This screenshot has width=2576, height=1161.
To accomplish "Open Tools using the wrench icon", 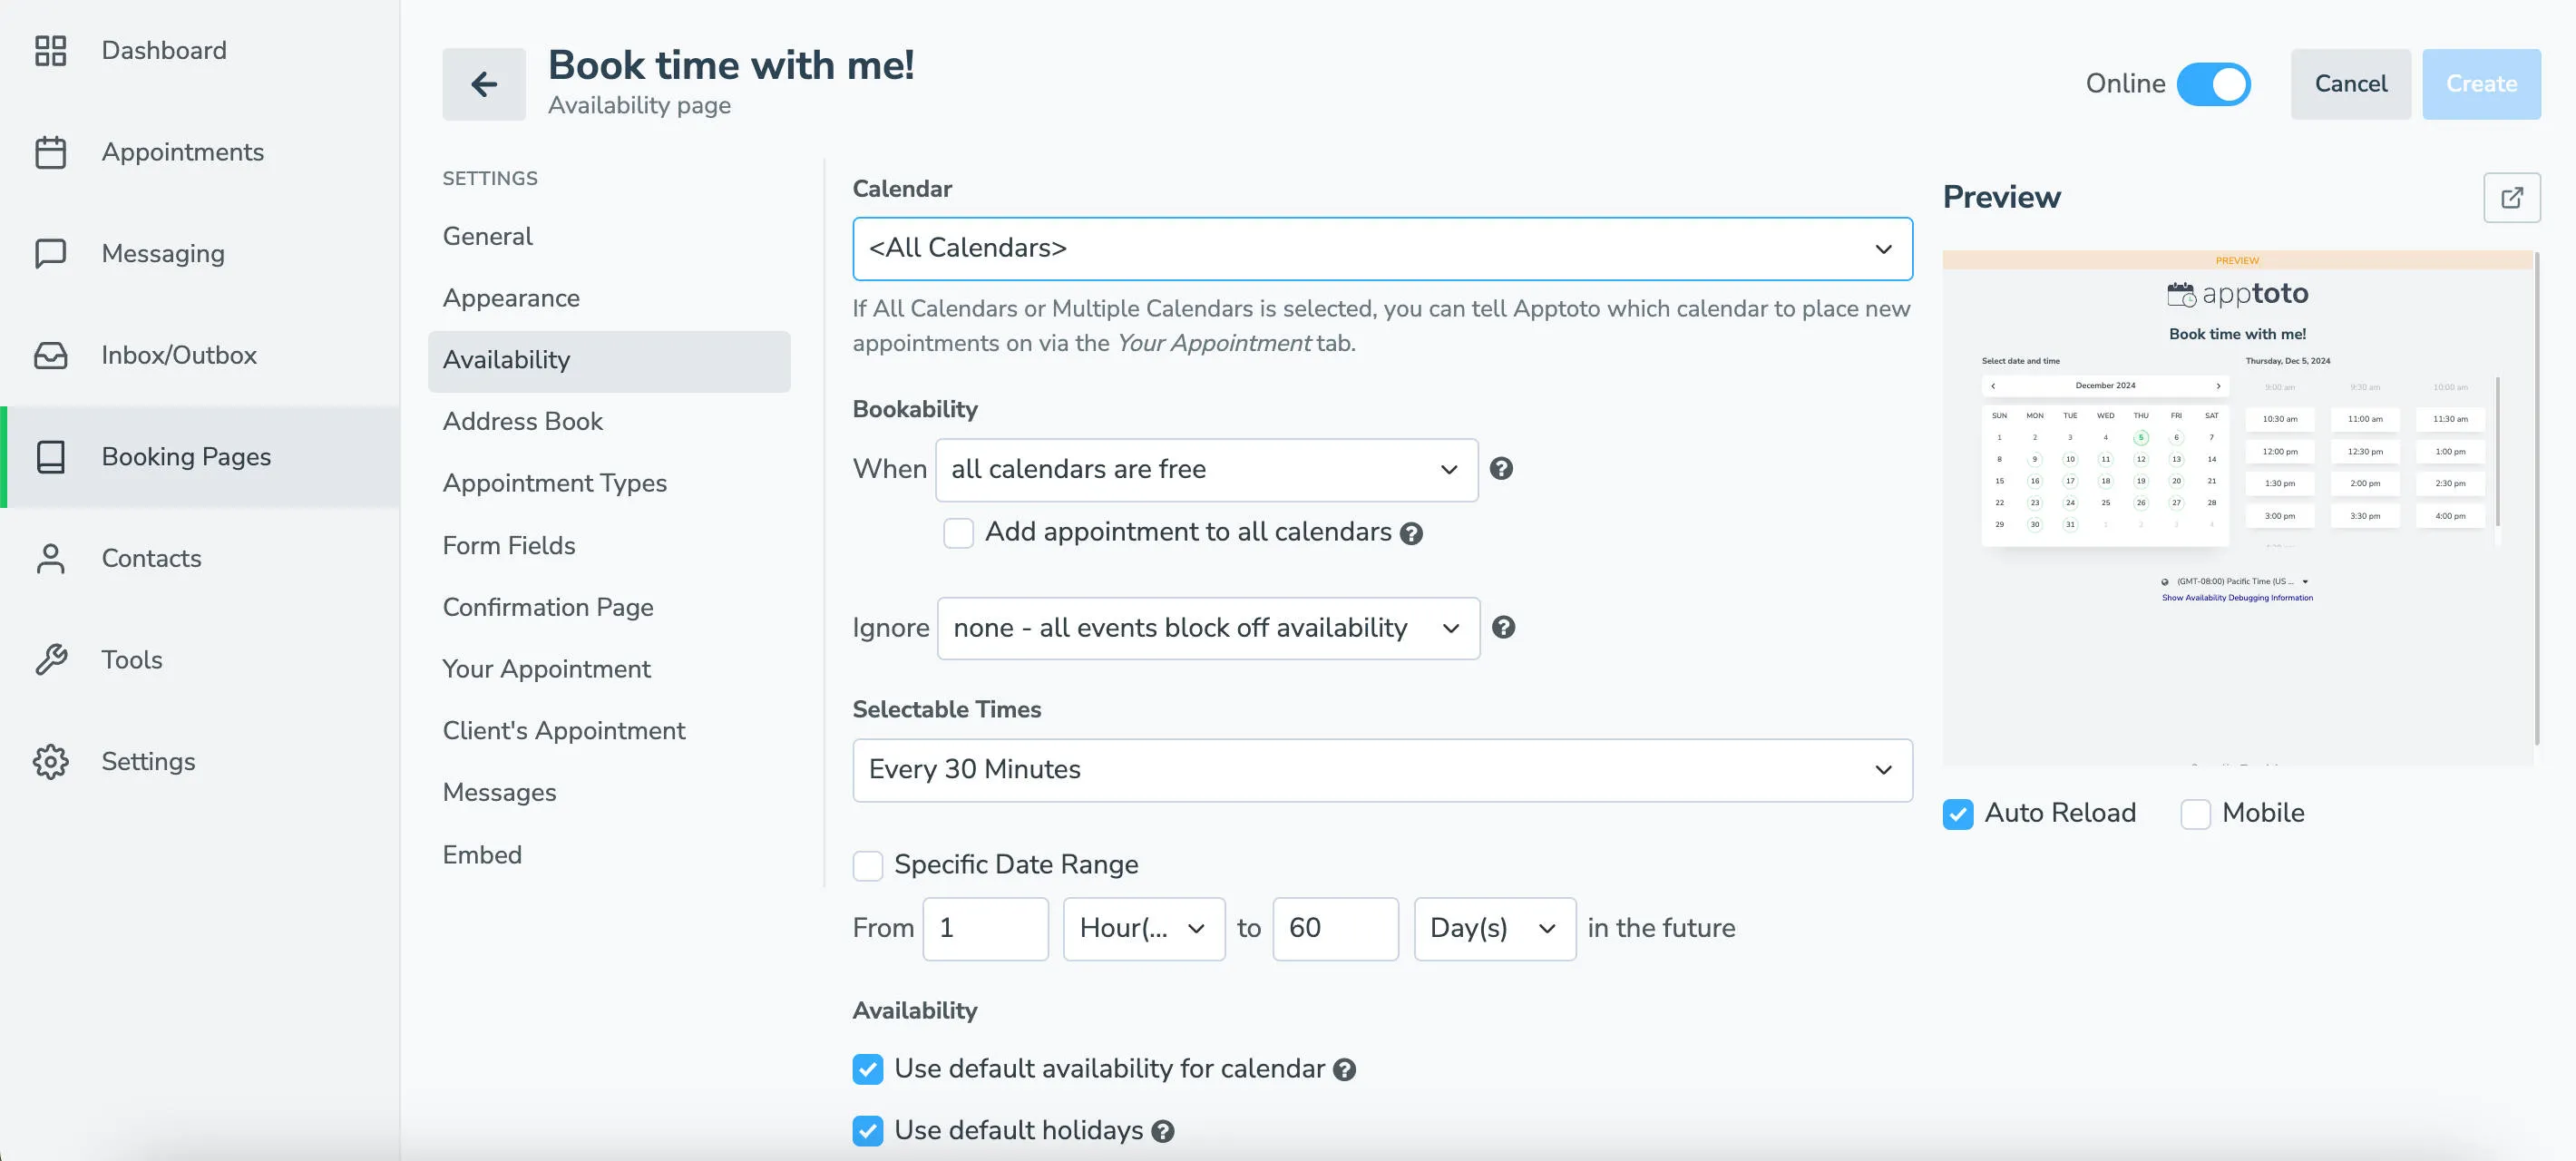I will [51, 659].
